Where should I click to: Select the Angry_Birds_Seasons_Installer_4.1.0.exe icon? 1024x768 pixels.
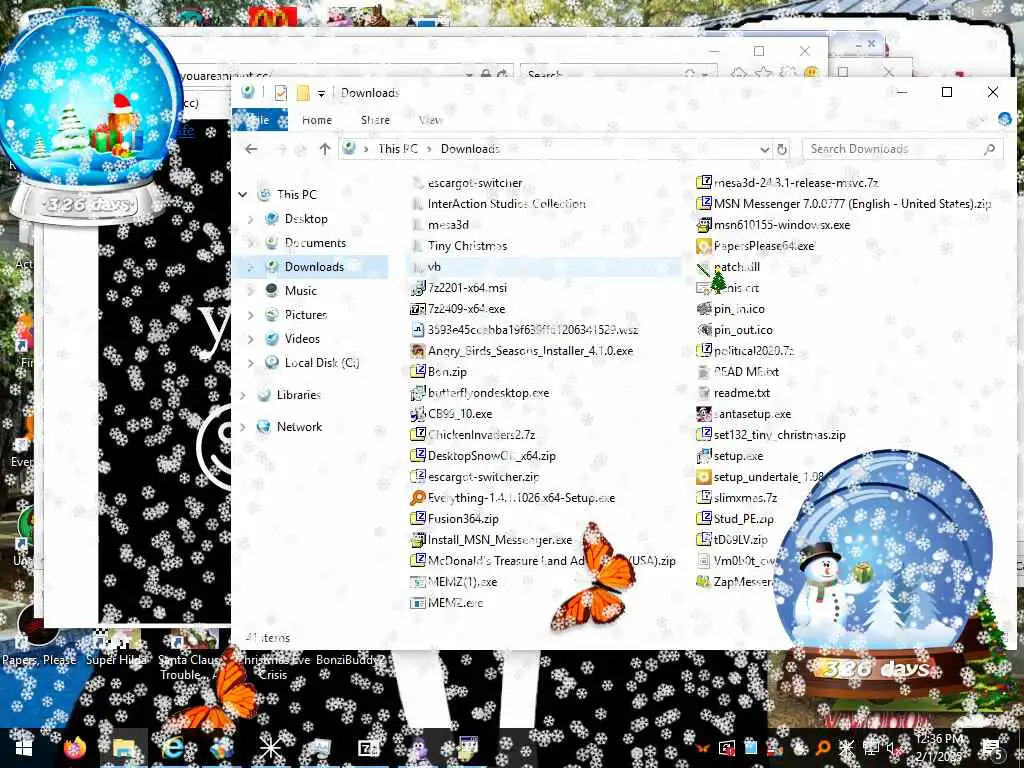pos(418,351)
